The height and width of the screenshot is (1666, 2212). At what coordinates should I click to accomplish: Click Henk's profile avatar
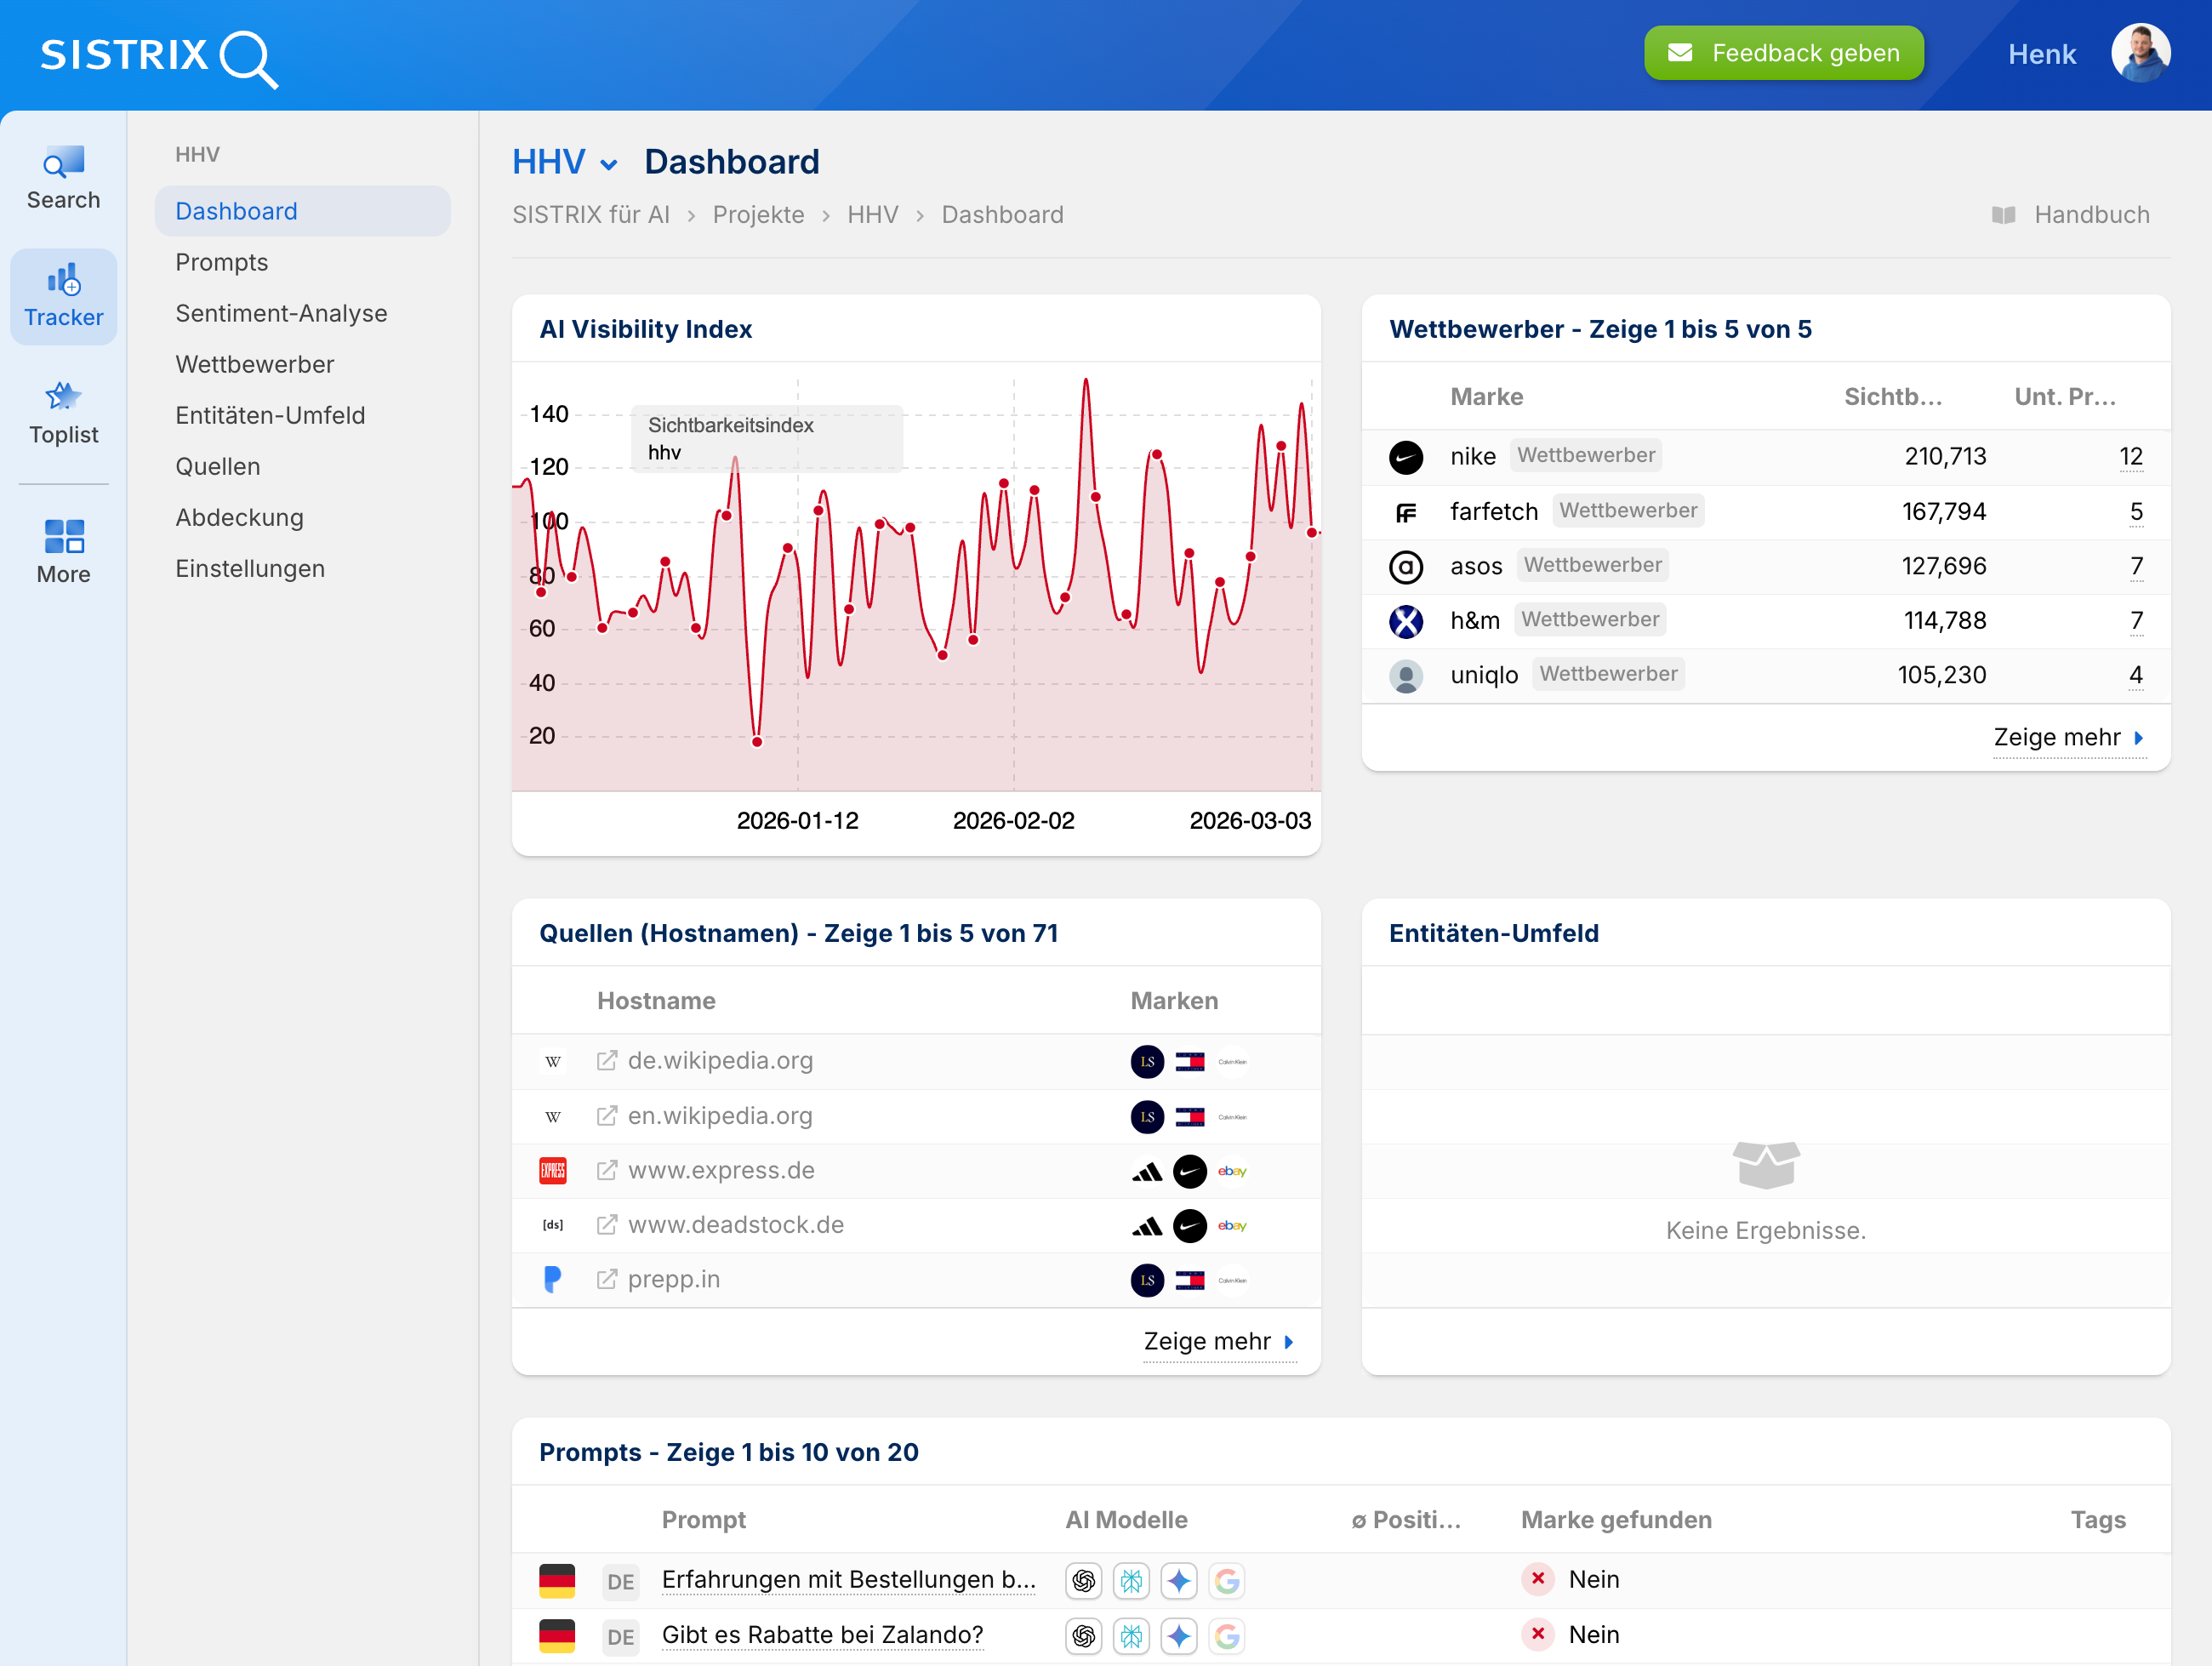[x=2141, y=52]
